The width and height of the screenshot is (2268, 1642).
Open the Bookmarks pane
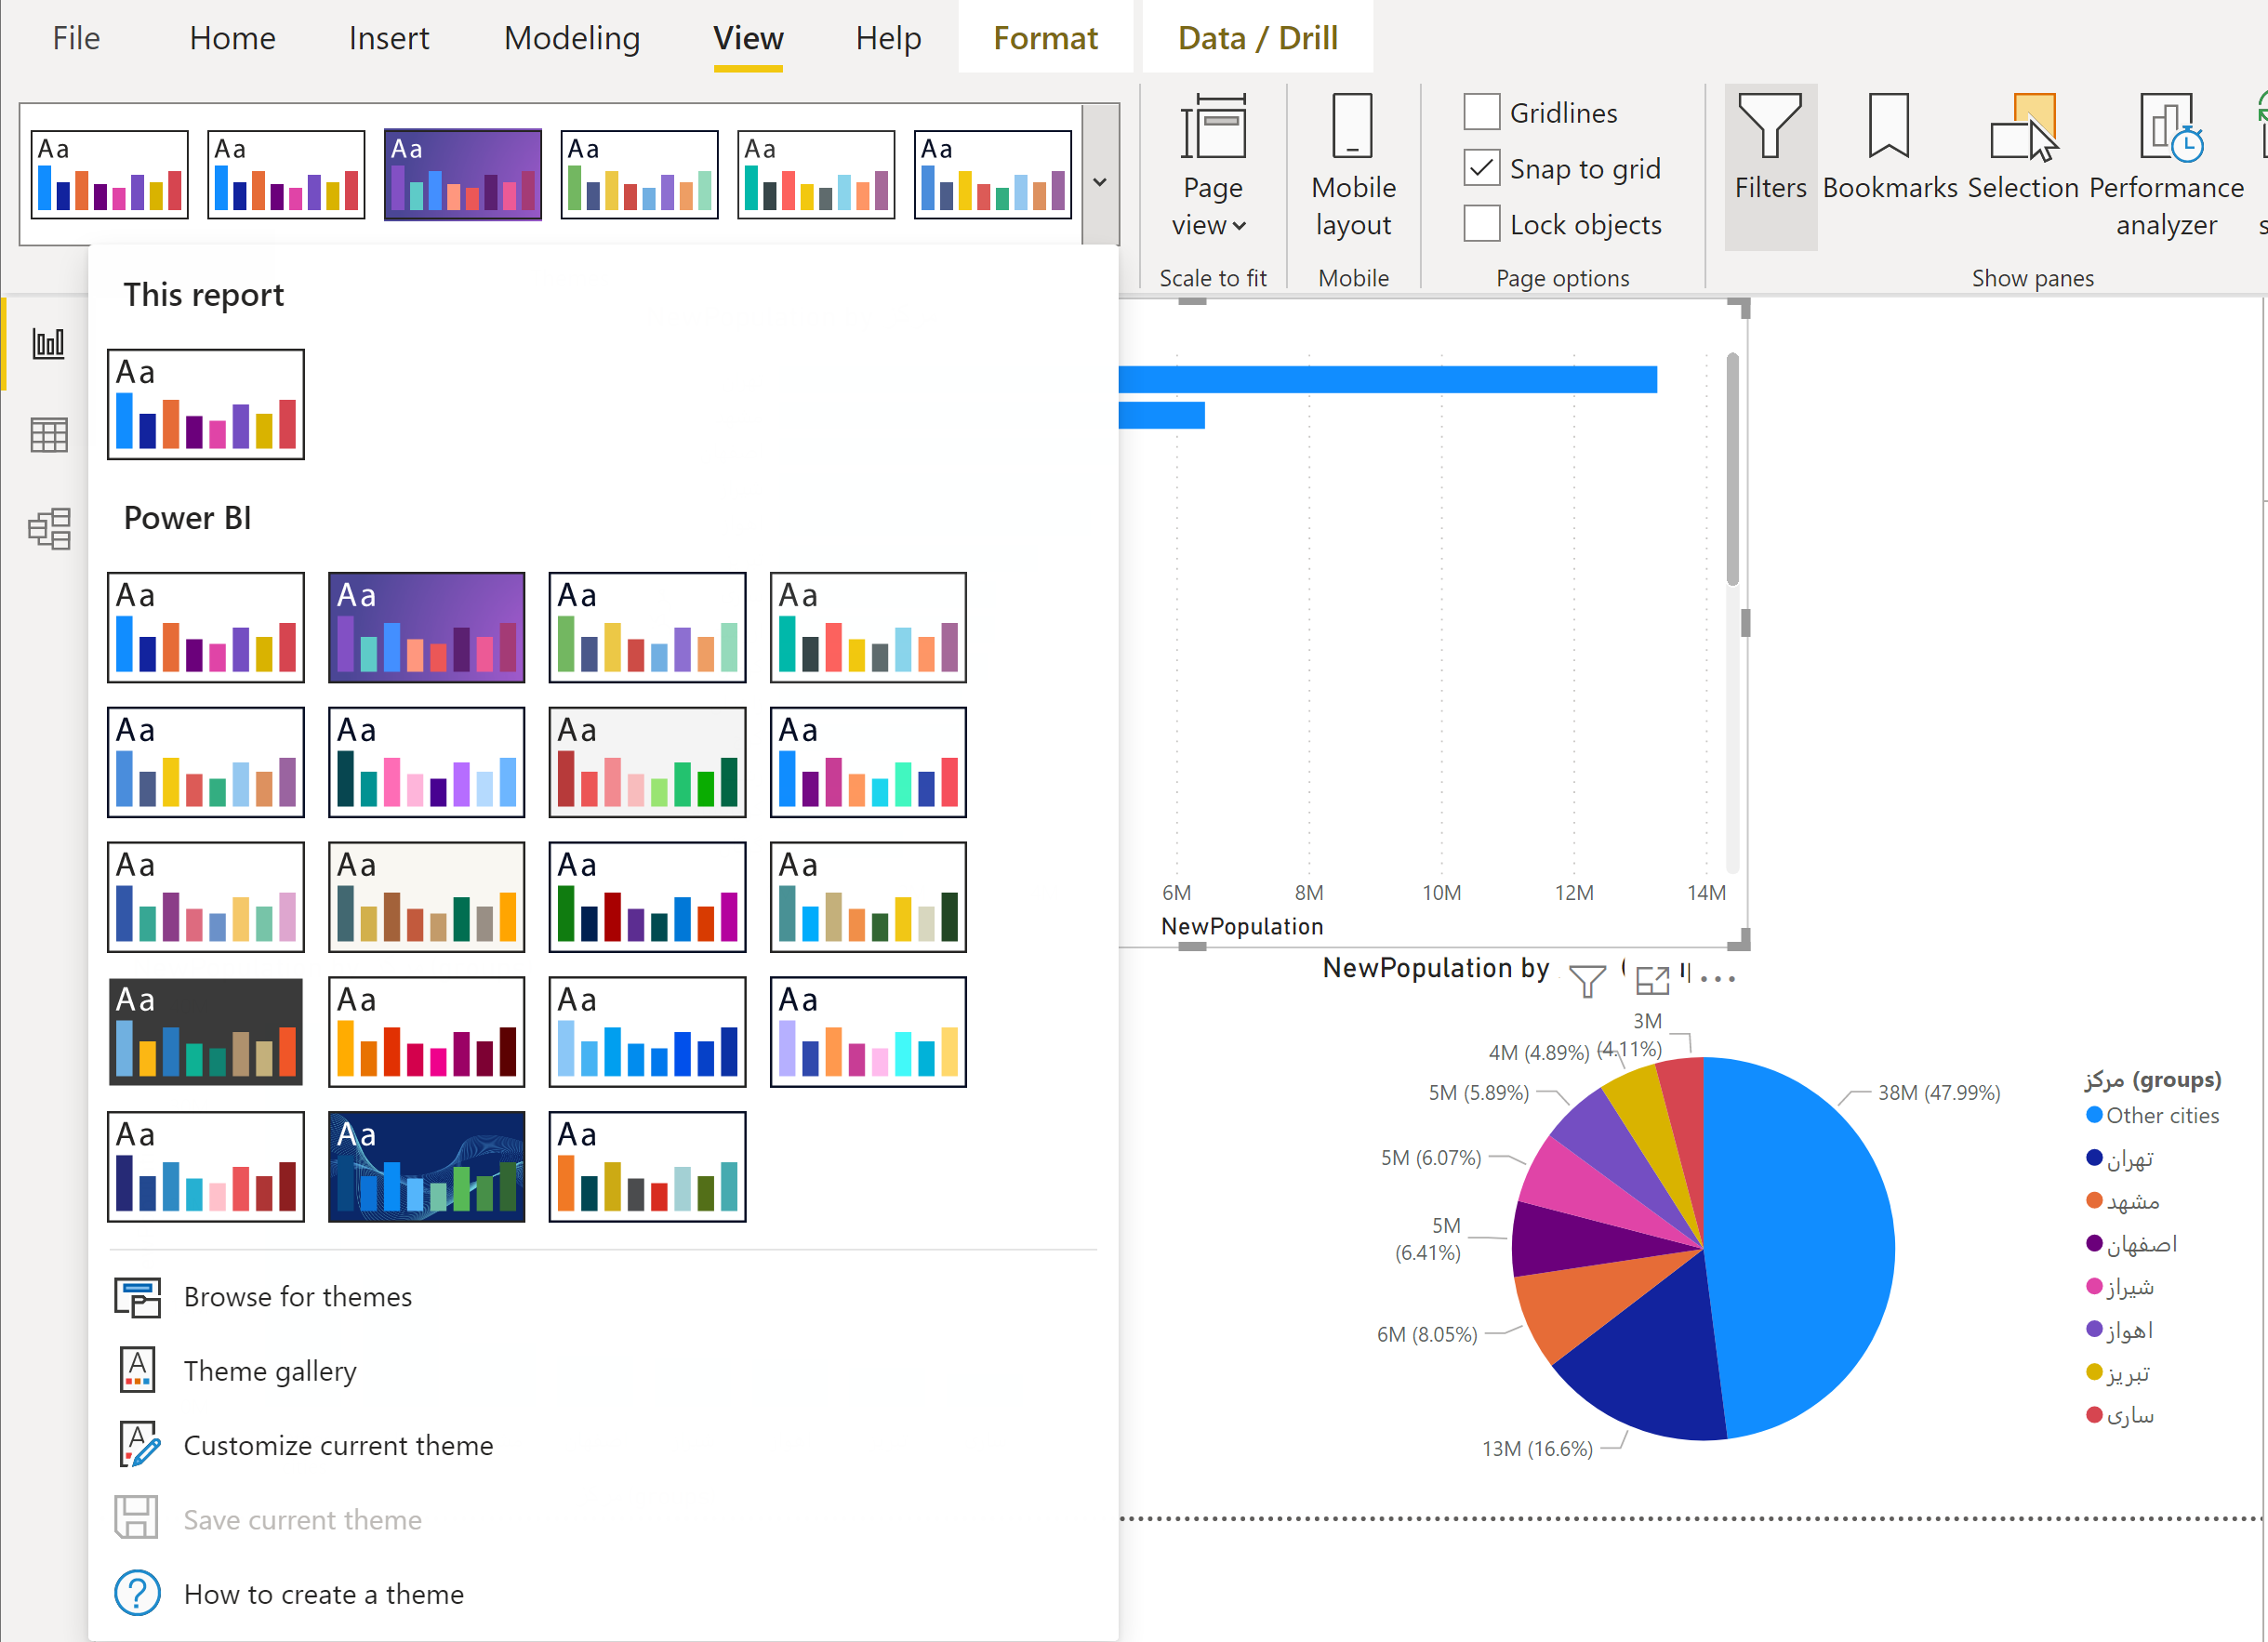pos(1888,150)
